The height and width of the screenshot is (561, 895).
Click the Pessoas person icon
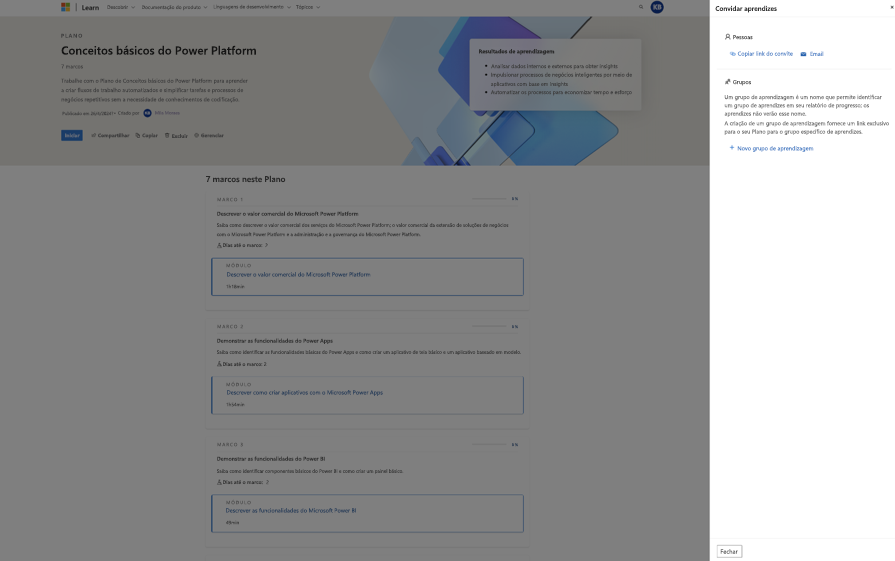pos(727,37)
